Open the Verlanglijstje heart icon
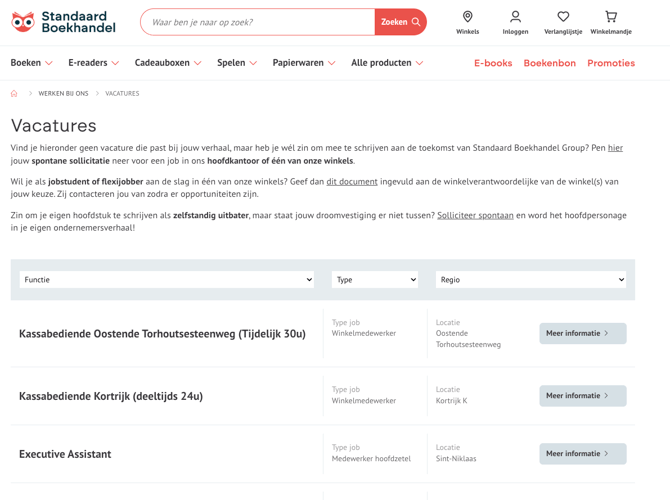 point(563,22)
